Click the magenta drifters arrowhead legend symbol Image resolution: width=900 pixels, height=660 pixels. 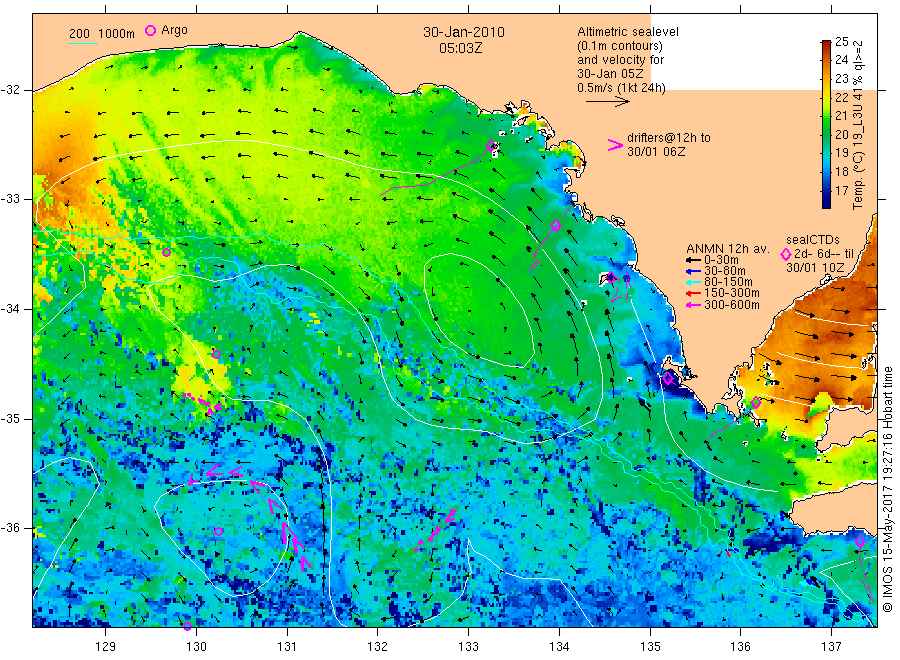pyautogui.click(x=615, y=145)
